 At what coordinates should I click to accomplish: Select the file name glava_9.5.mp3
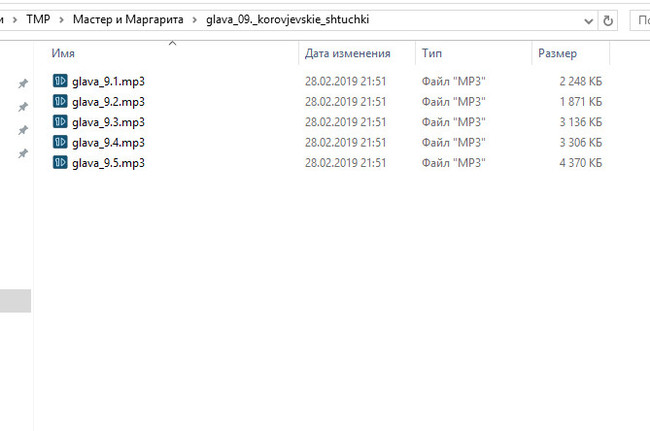[x=108, y=163]
